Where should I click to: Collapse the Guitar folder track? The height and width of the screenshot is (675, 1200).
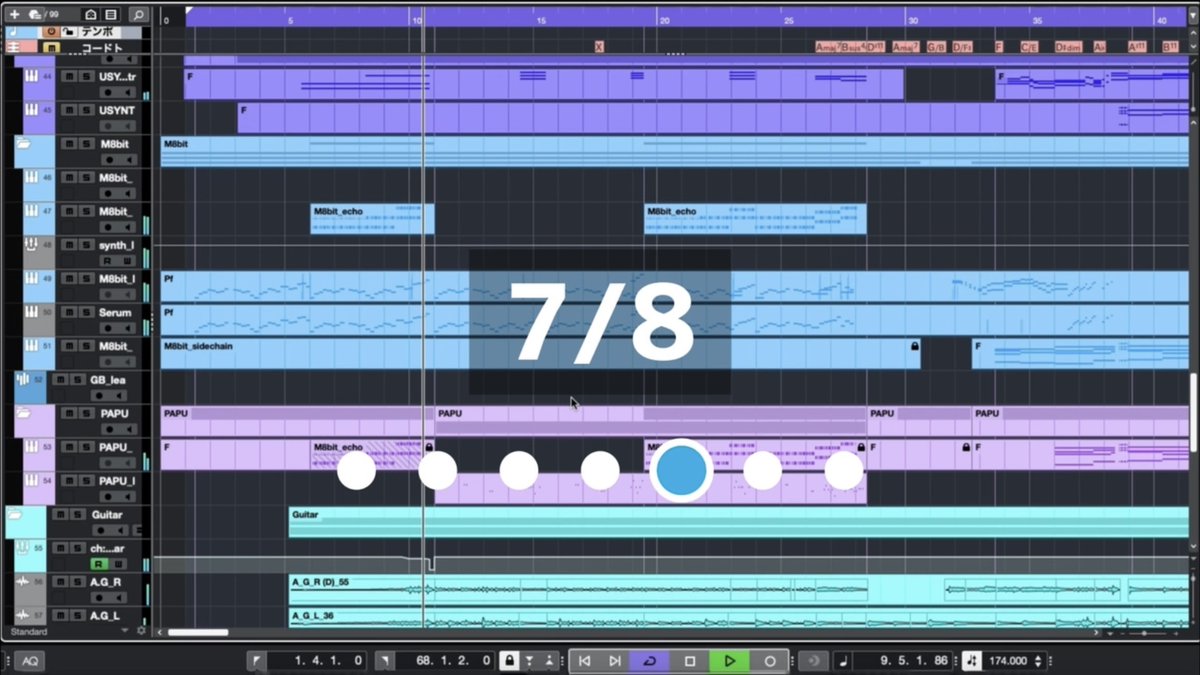pos(14,515)
